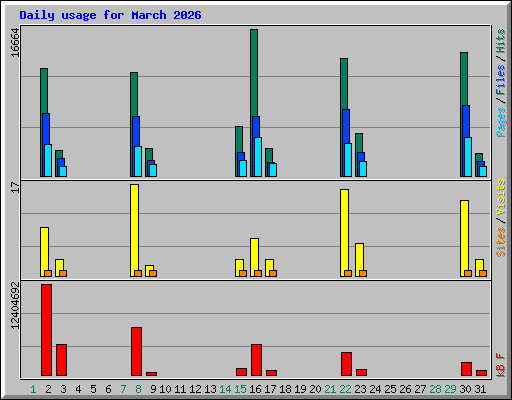
Task: Select day label 19 on the axis
Action: pos(300,389)
